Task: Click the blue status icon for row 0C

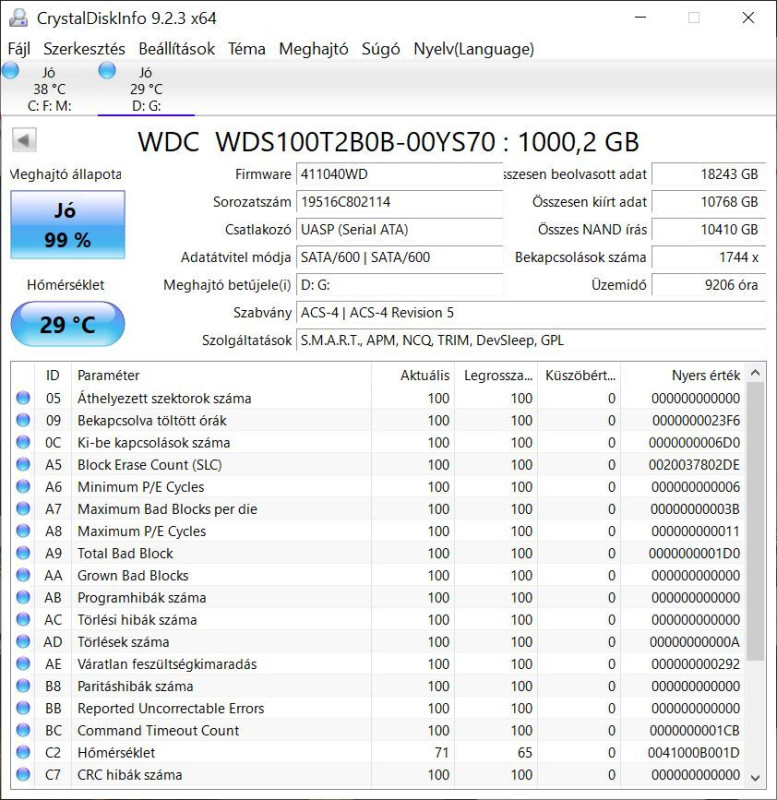Action: point(23,442)
